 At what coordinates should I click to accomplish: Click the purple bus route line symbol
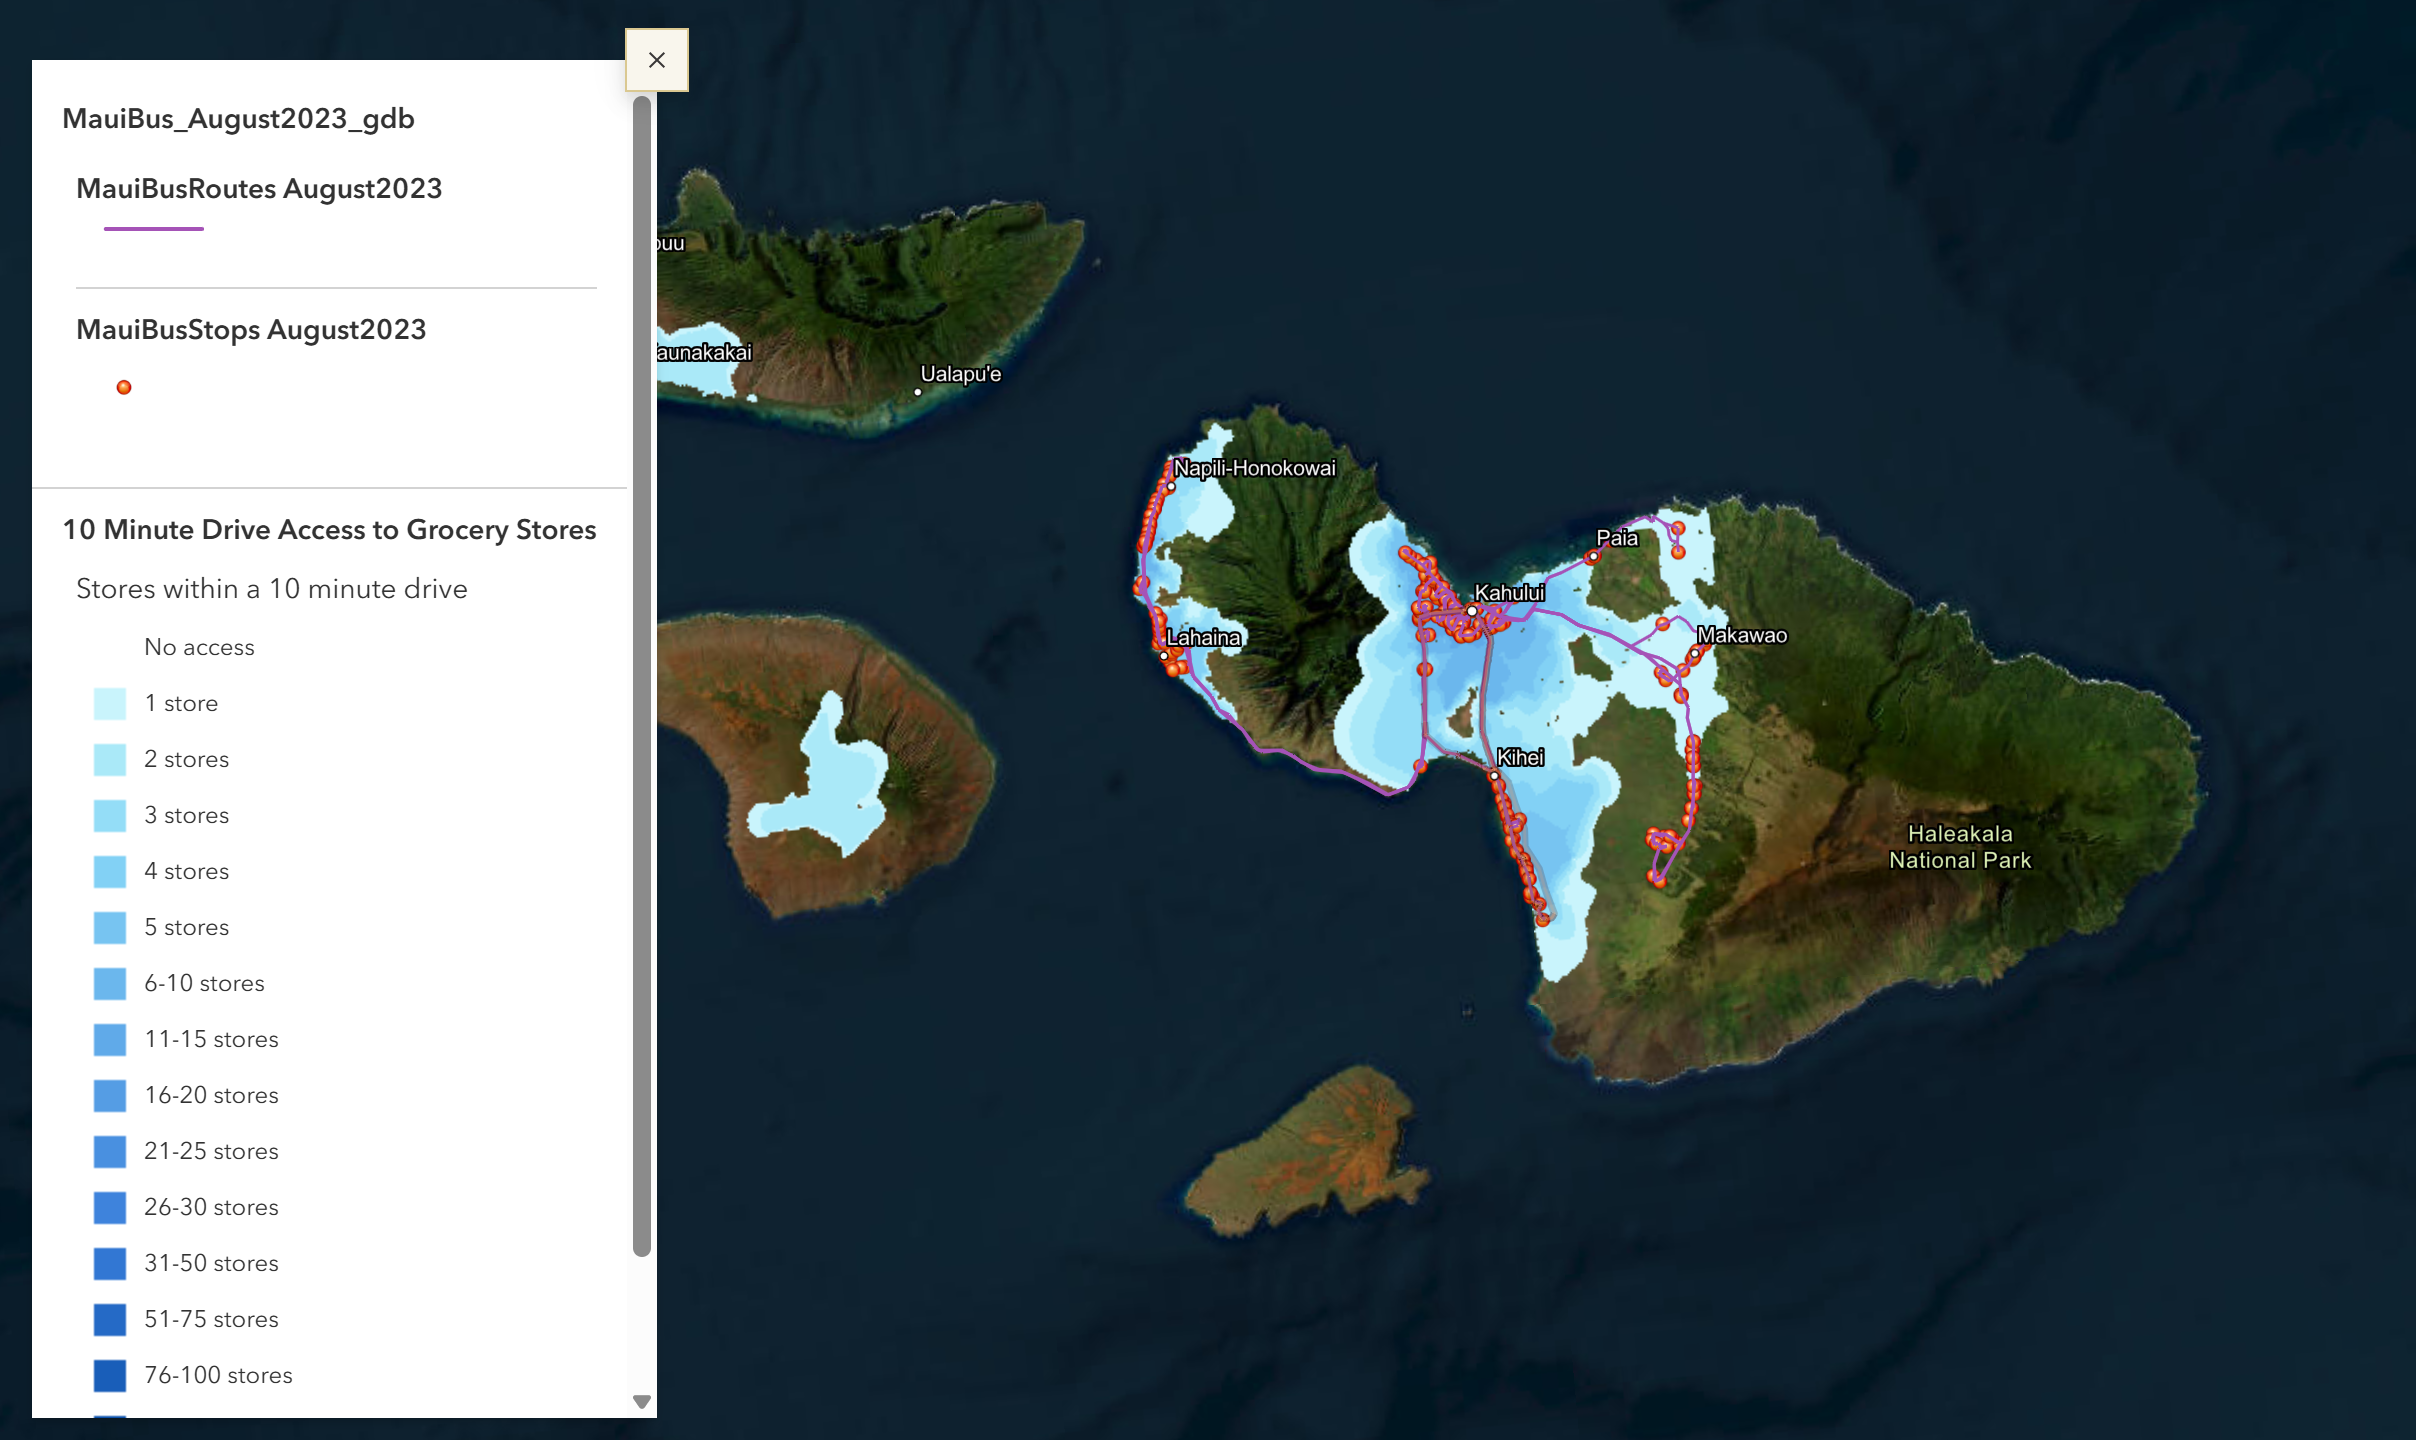coord(154,229)
